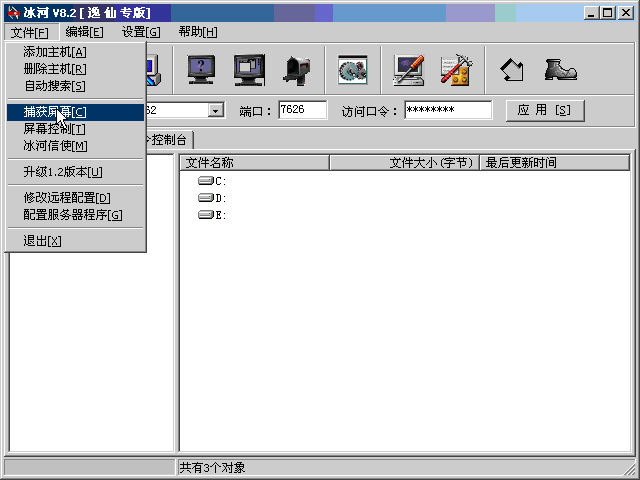The image size is (640, 480).
Task: Focus the 访问口令 password field
Action: click(448, 110)
